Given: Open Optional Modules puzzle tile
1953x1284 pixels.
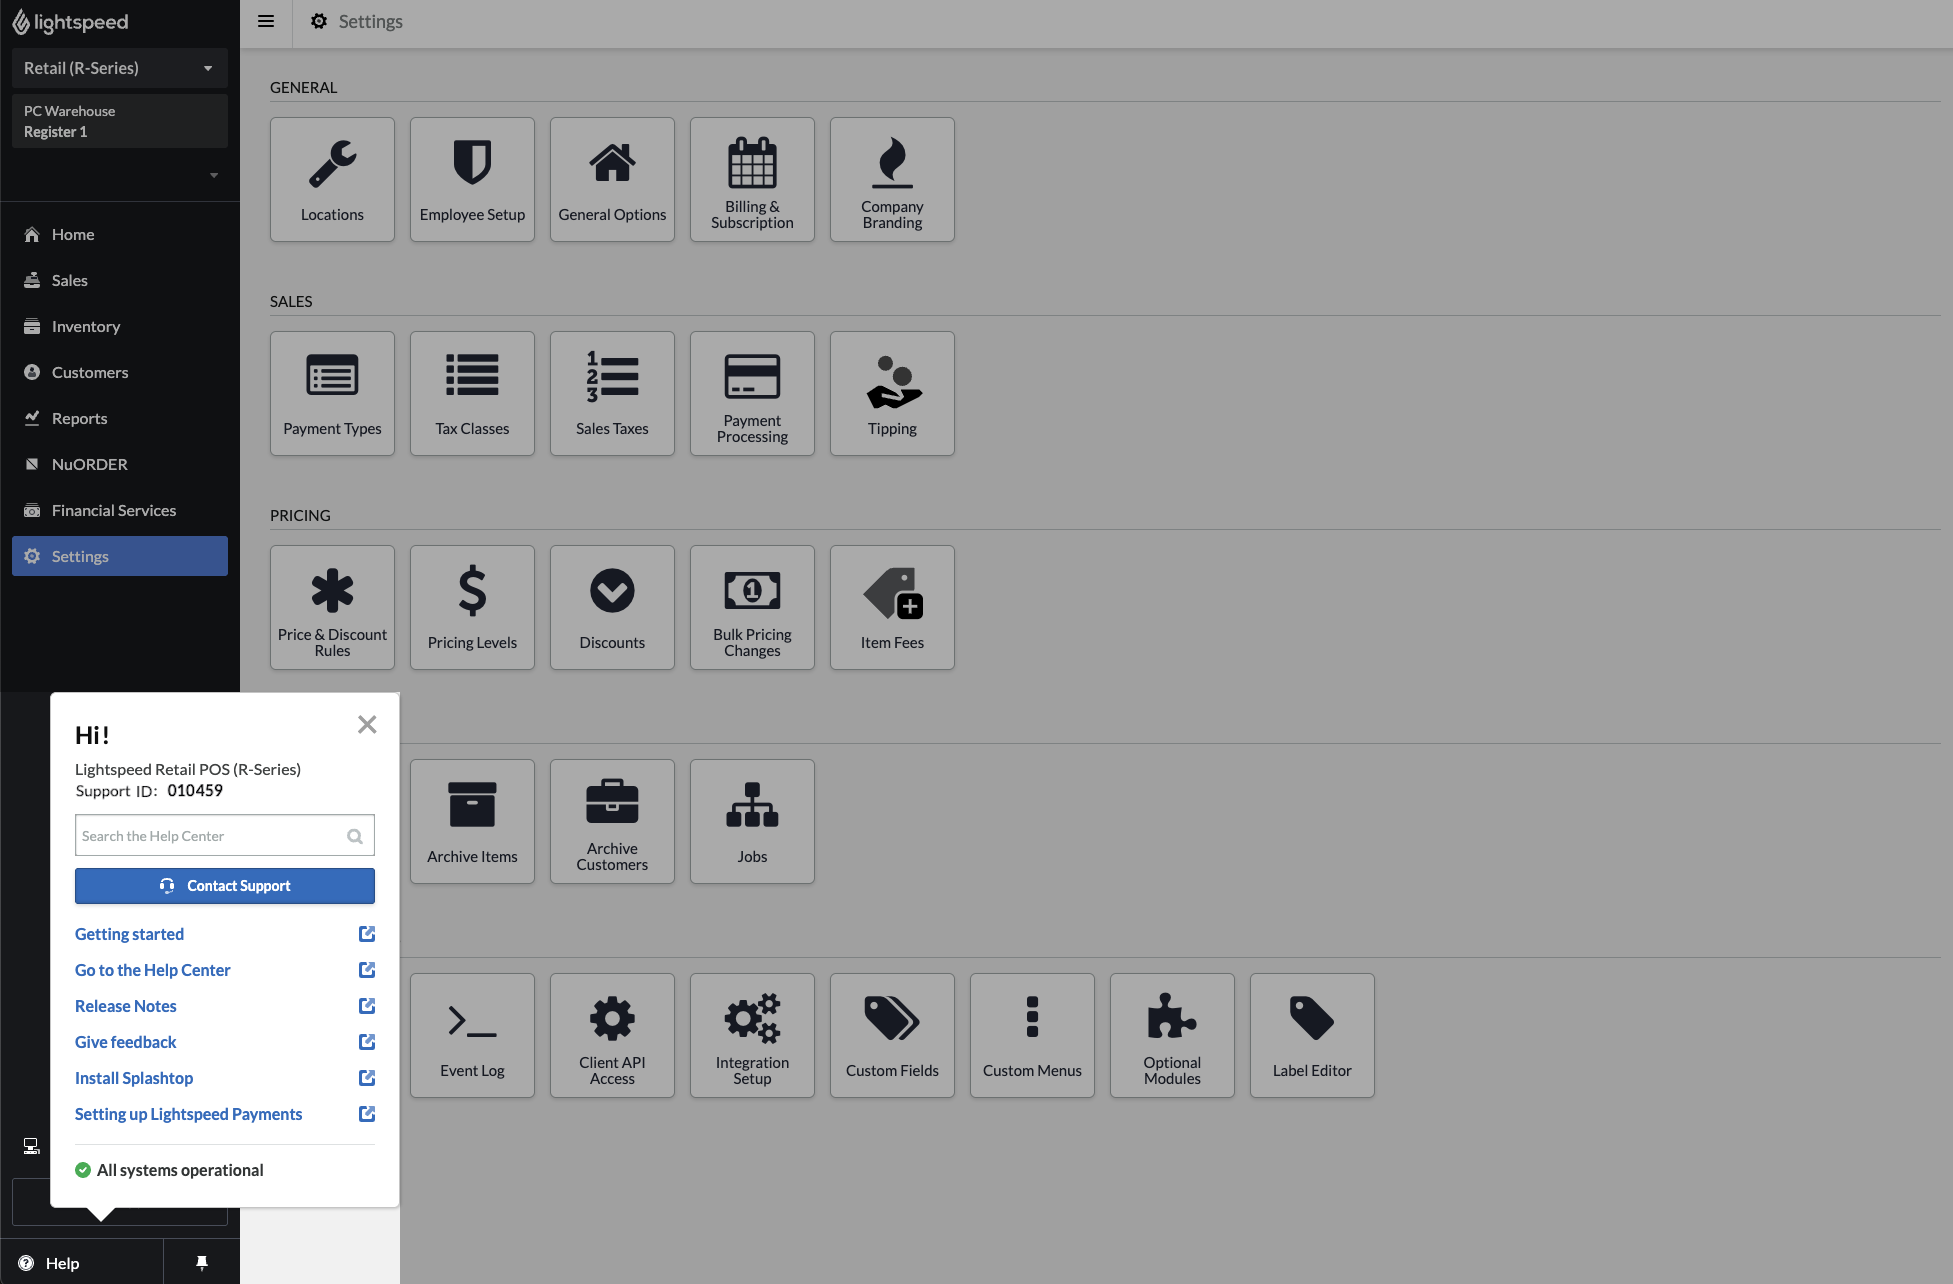Looking at the screenshot, I should pyautogui.click(x=1172, y=1035).
